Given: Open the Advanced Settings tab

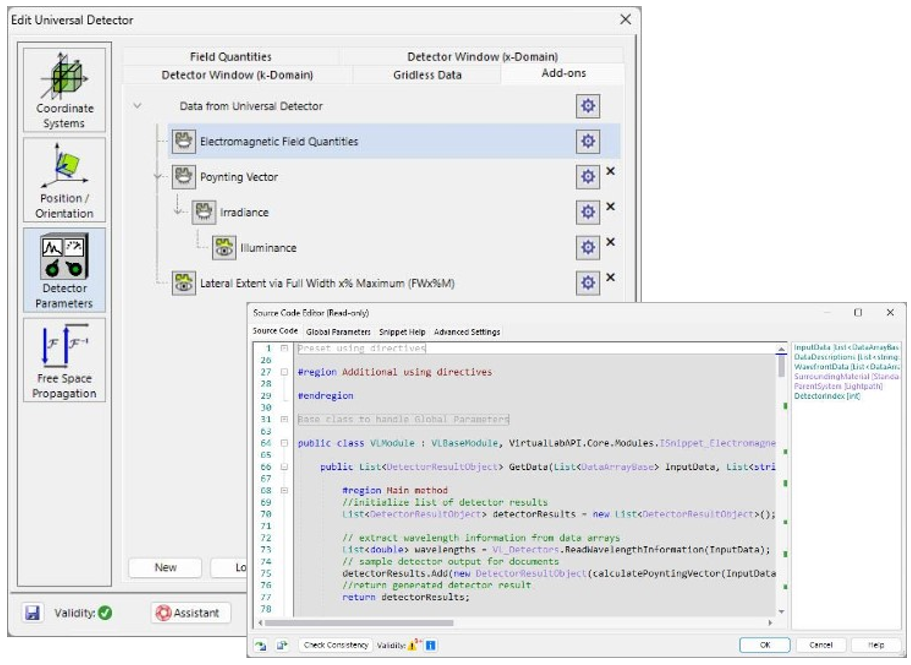Looking at the screenshot, I should (467, 332).
